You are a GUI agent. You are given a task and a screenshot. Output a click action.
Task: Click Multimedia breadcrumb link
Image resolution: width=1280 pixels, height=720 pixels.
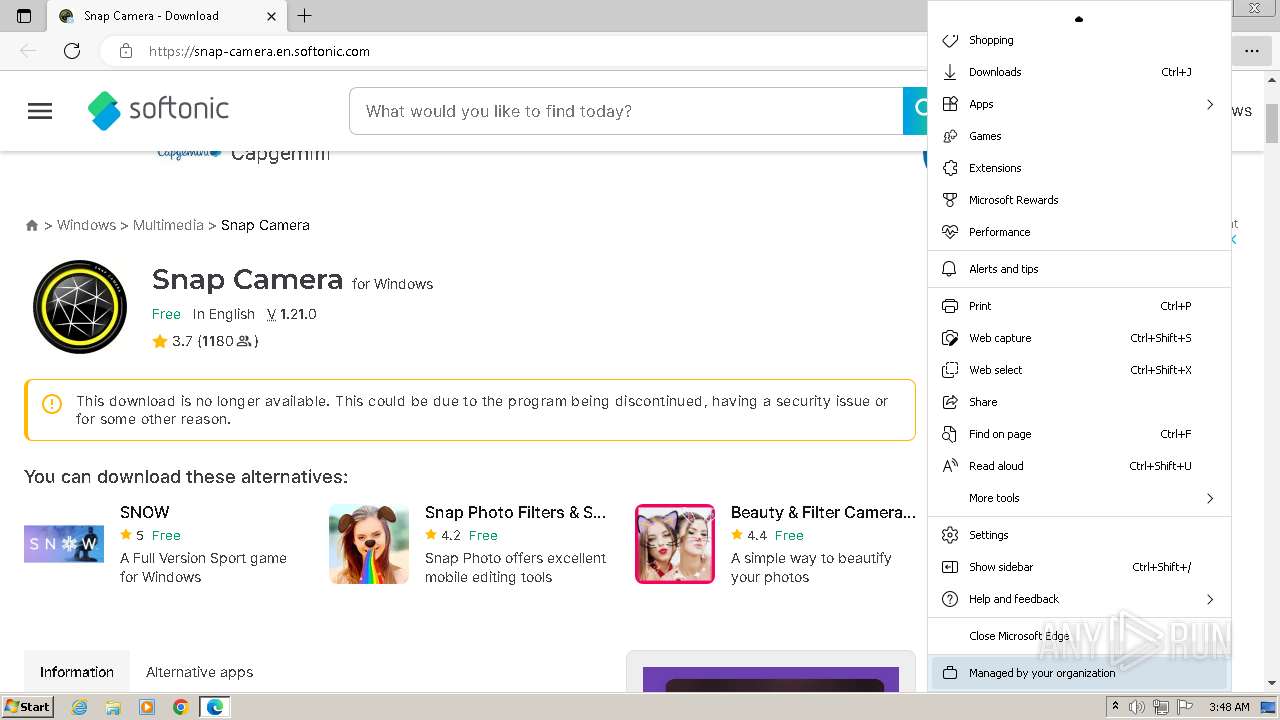click(x=168, y=225)
